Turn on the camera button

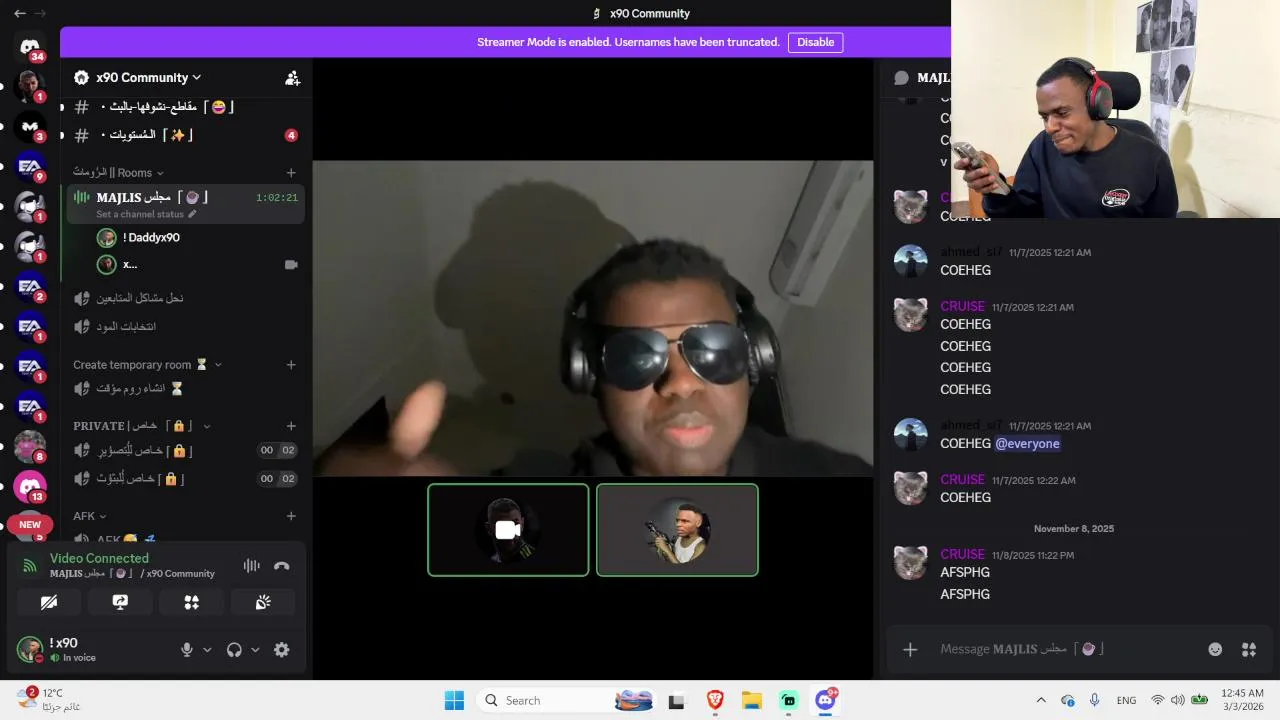point(49,602)
